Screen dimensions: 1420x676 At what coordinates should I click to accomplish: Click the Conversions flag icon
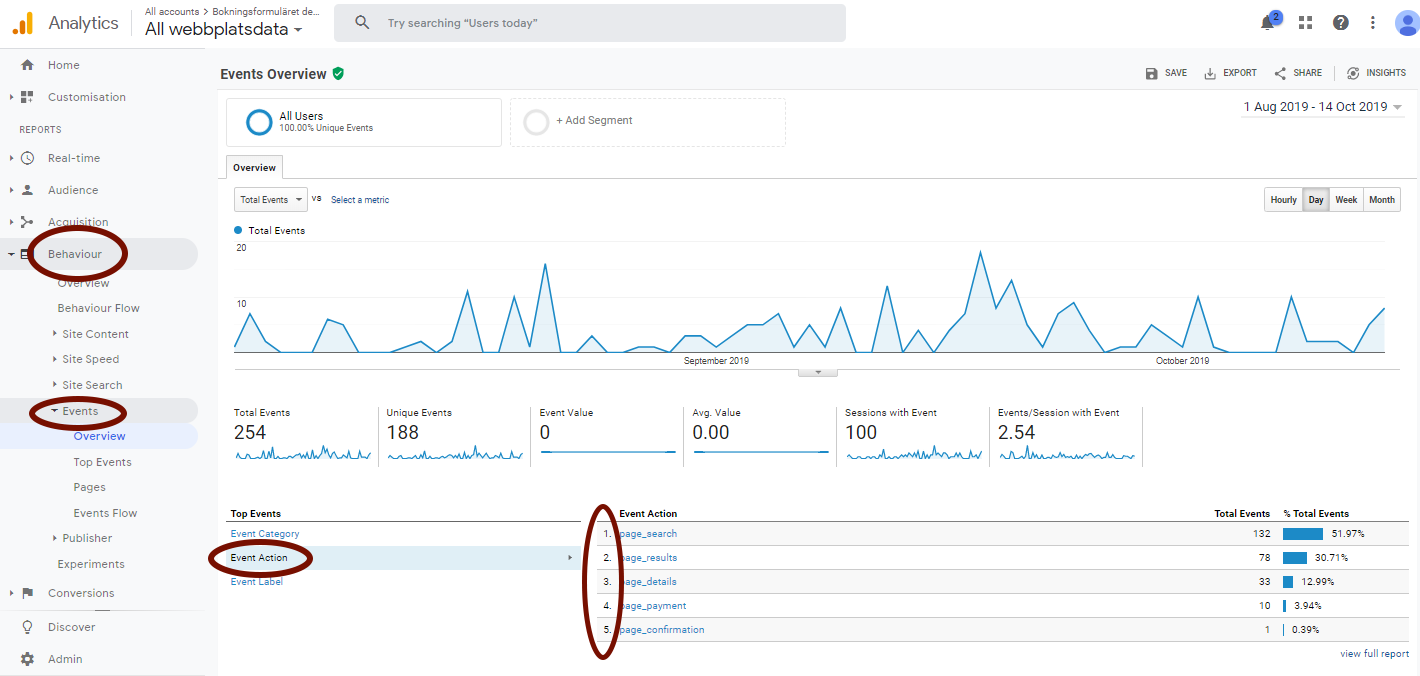[27, 593]
